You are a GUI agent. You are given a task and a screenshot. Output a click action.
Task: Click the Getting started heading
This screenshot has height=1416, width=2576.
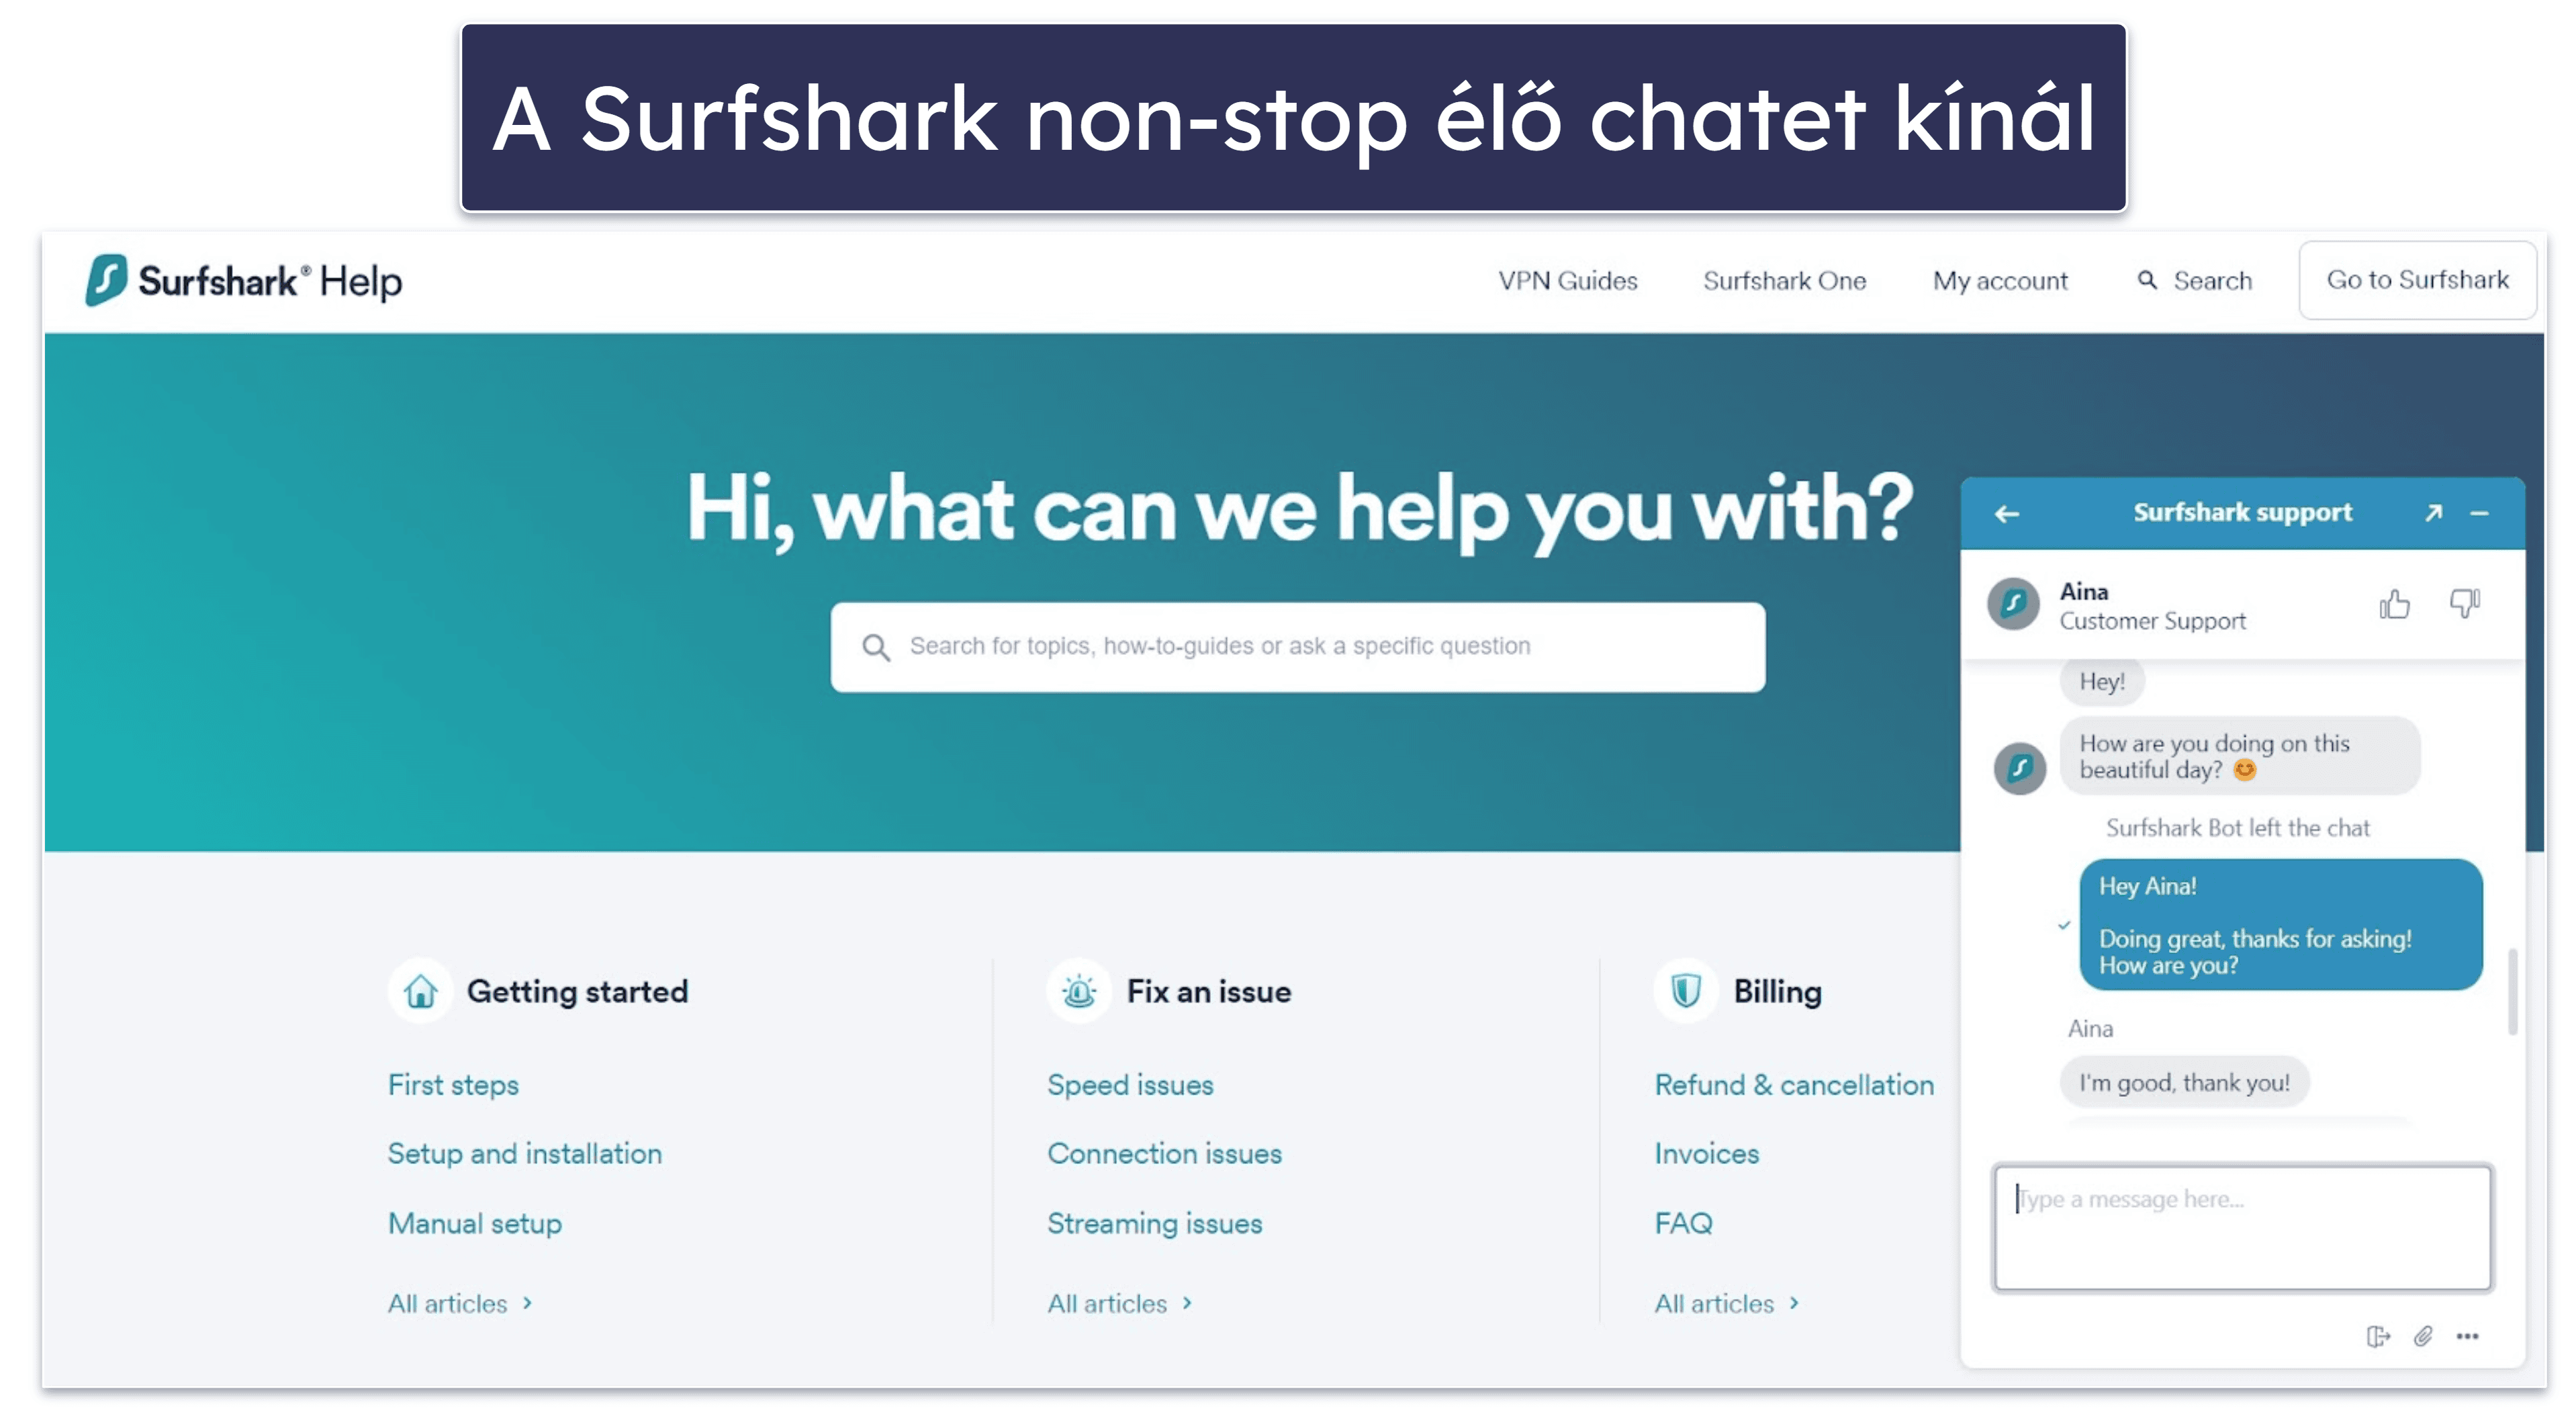pos(577,992)
